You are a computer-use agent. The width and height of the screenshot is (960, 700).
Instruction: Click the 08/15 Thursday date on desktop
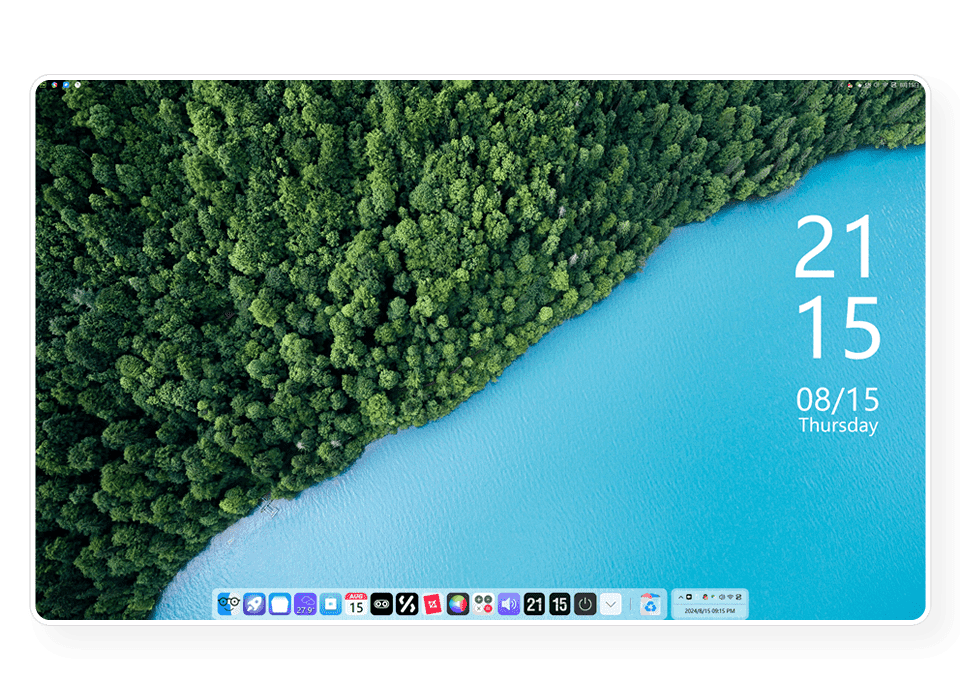point(838,411)
